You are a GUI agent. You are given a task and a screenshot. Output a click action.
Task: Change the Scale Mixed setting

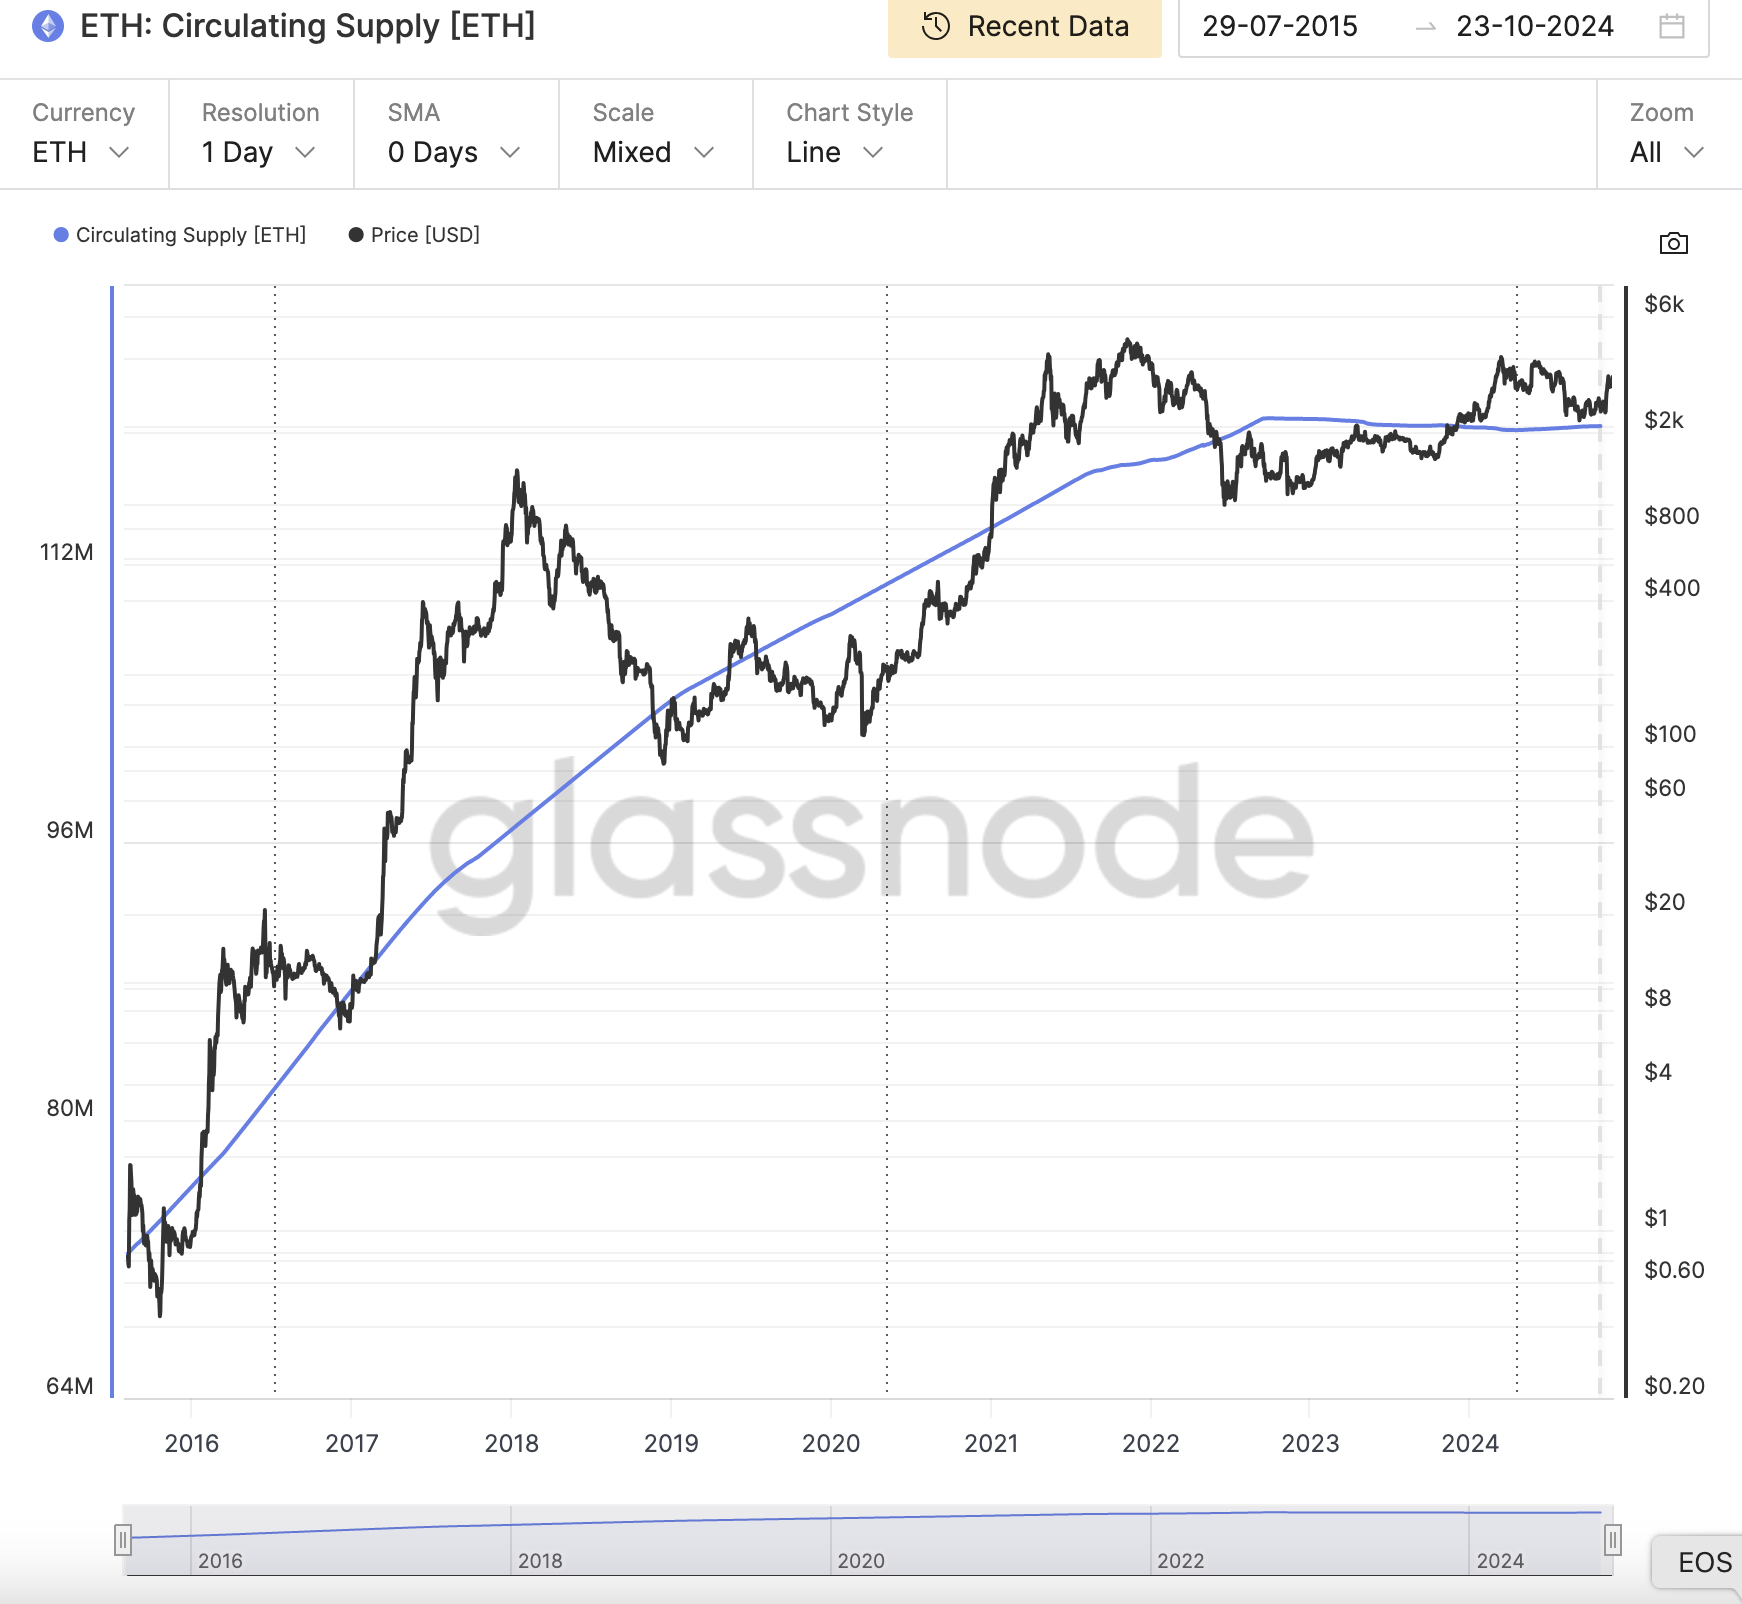click(x=653, y=152)
